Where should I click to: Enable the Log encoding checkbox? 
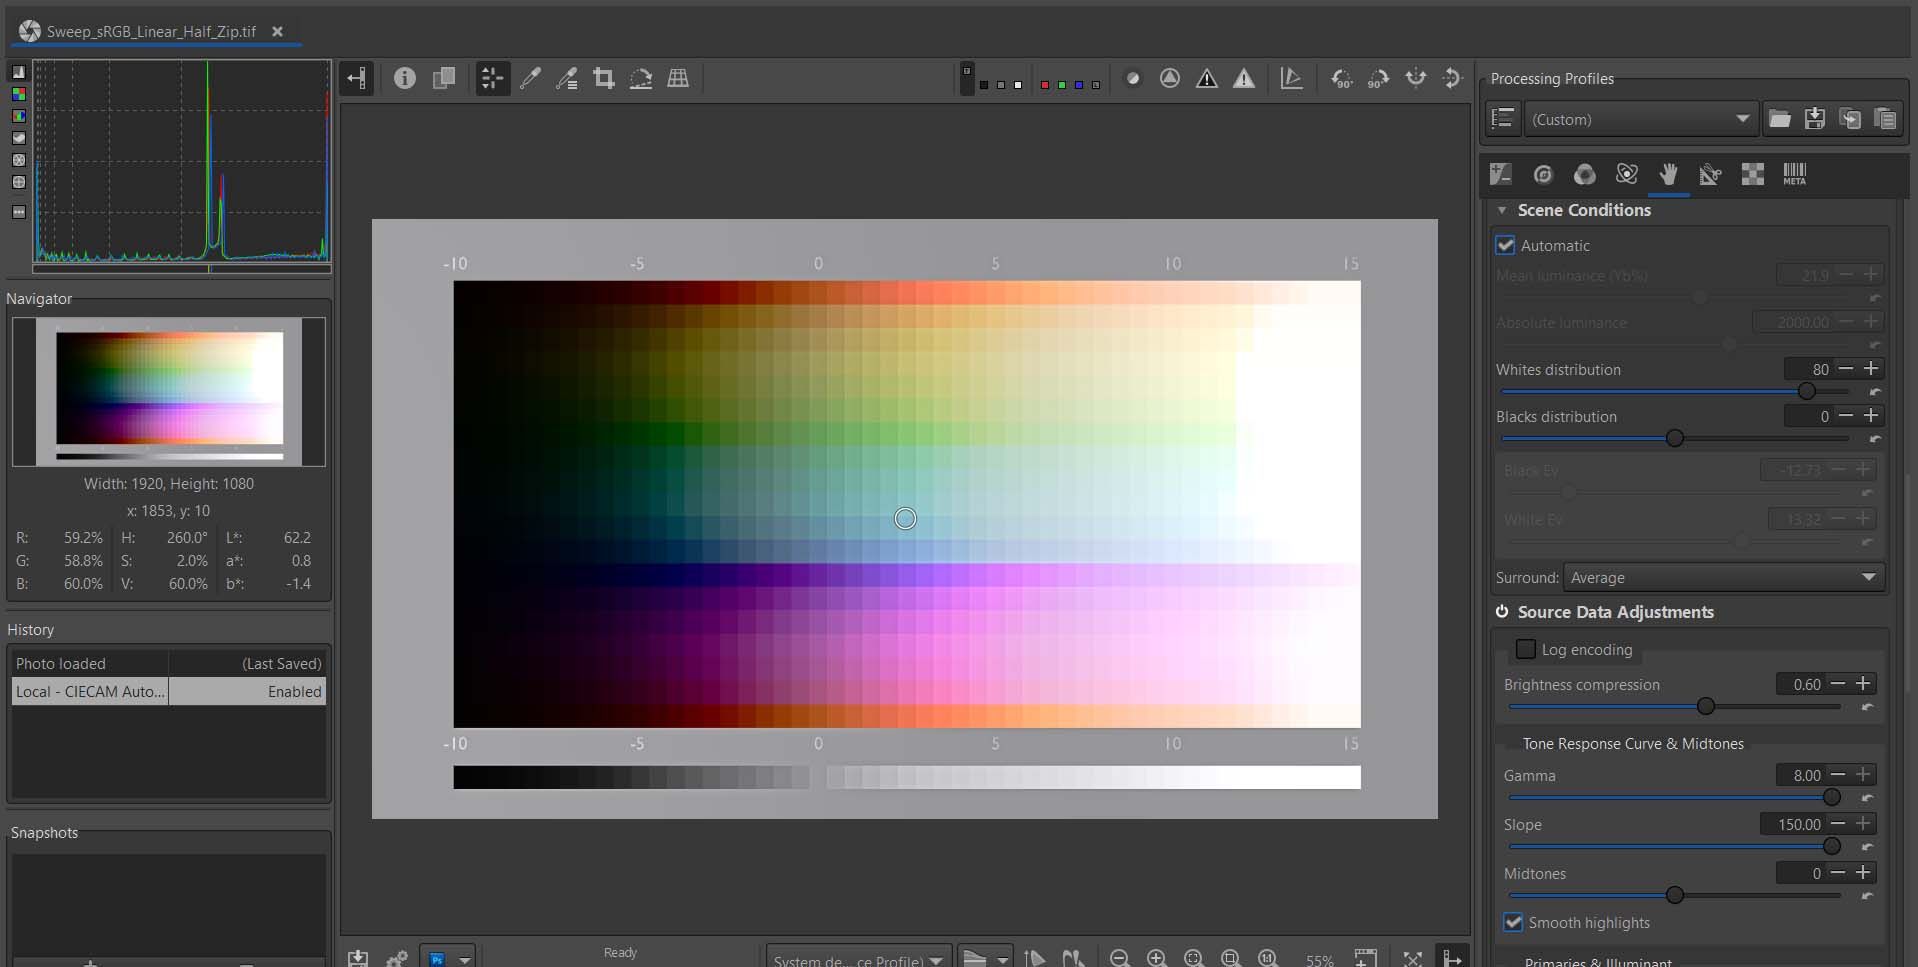1525,649
